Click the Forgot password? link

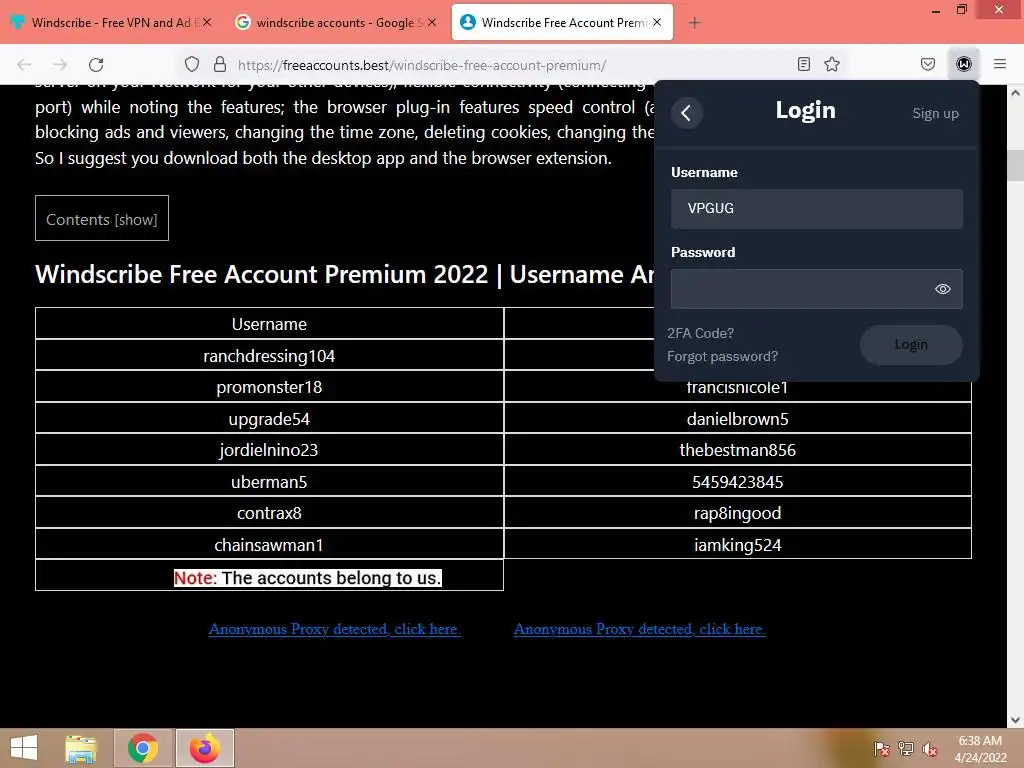pyautogui.click(x=722, y=357)
